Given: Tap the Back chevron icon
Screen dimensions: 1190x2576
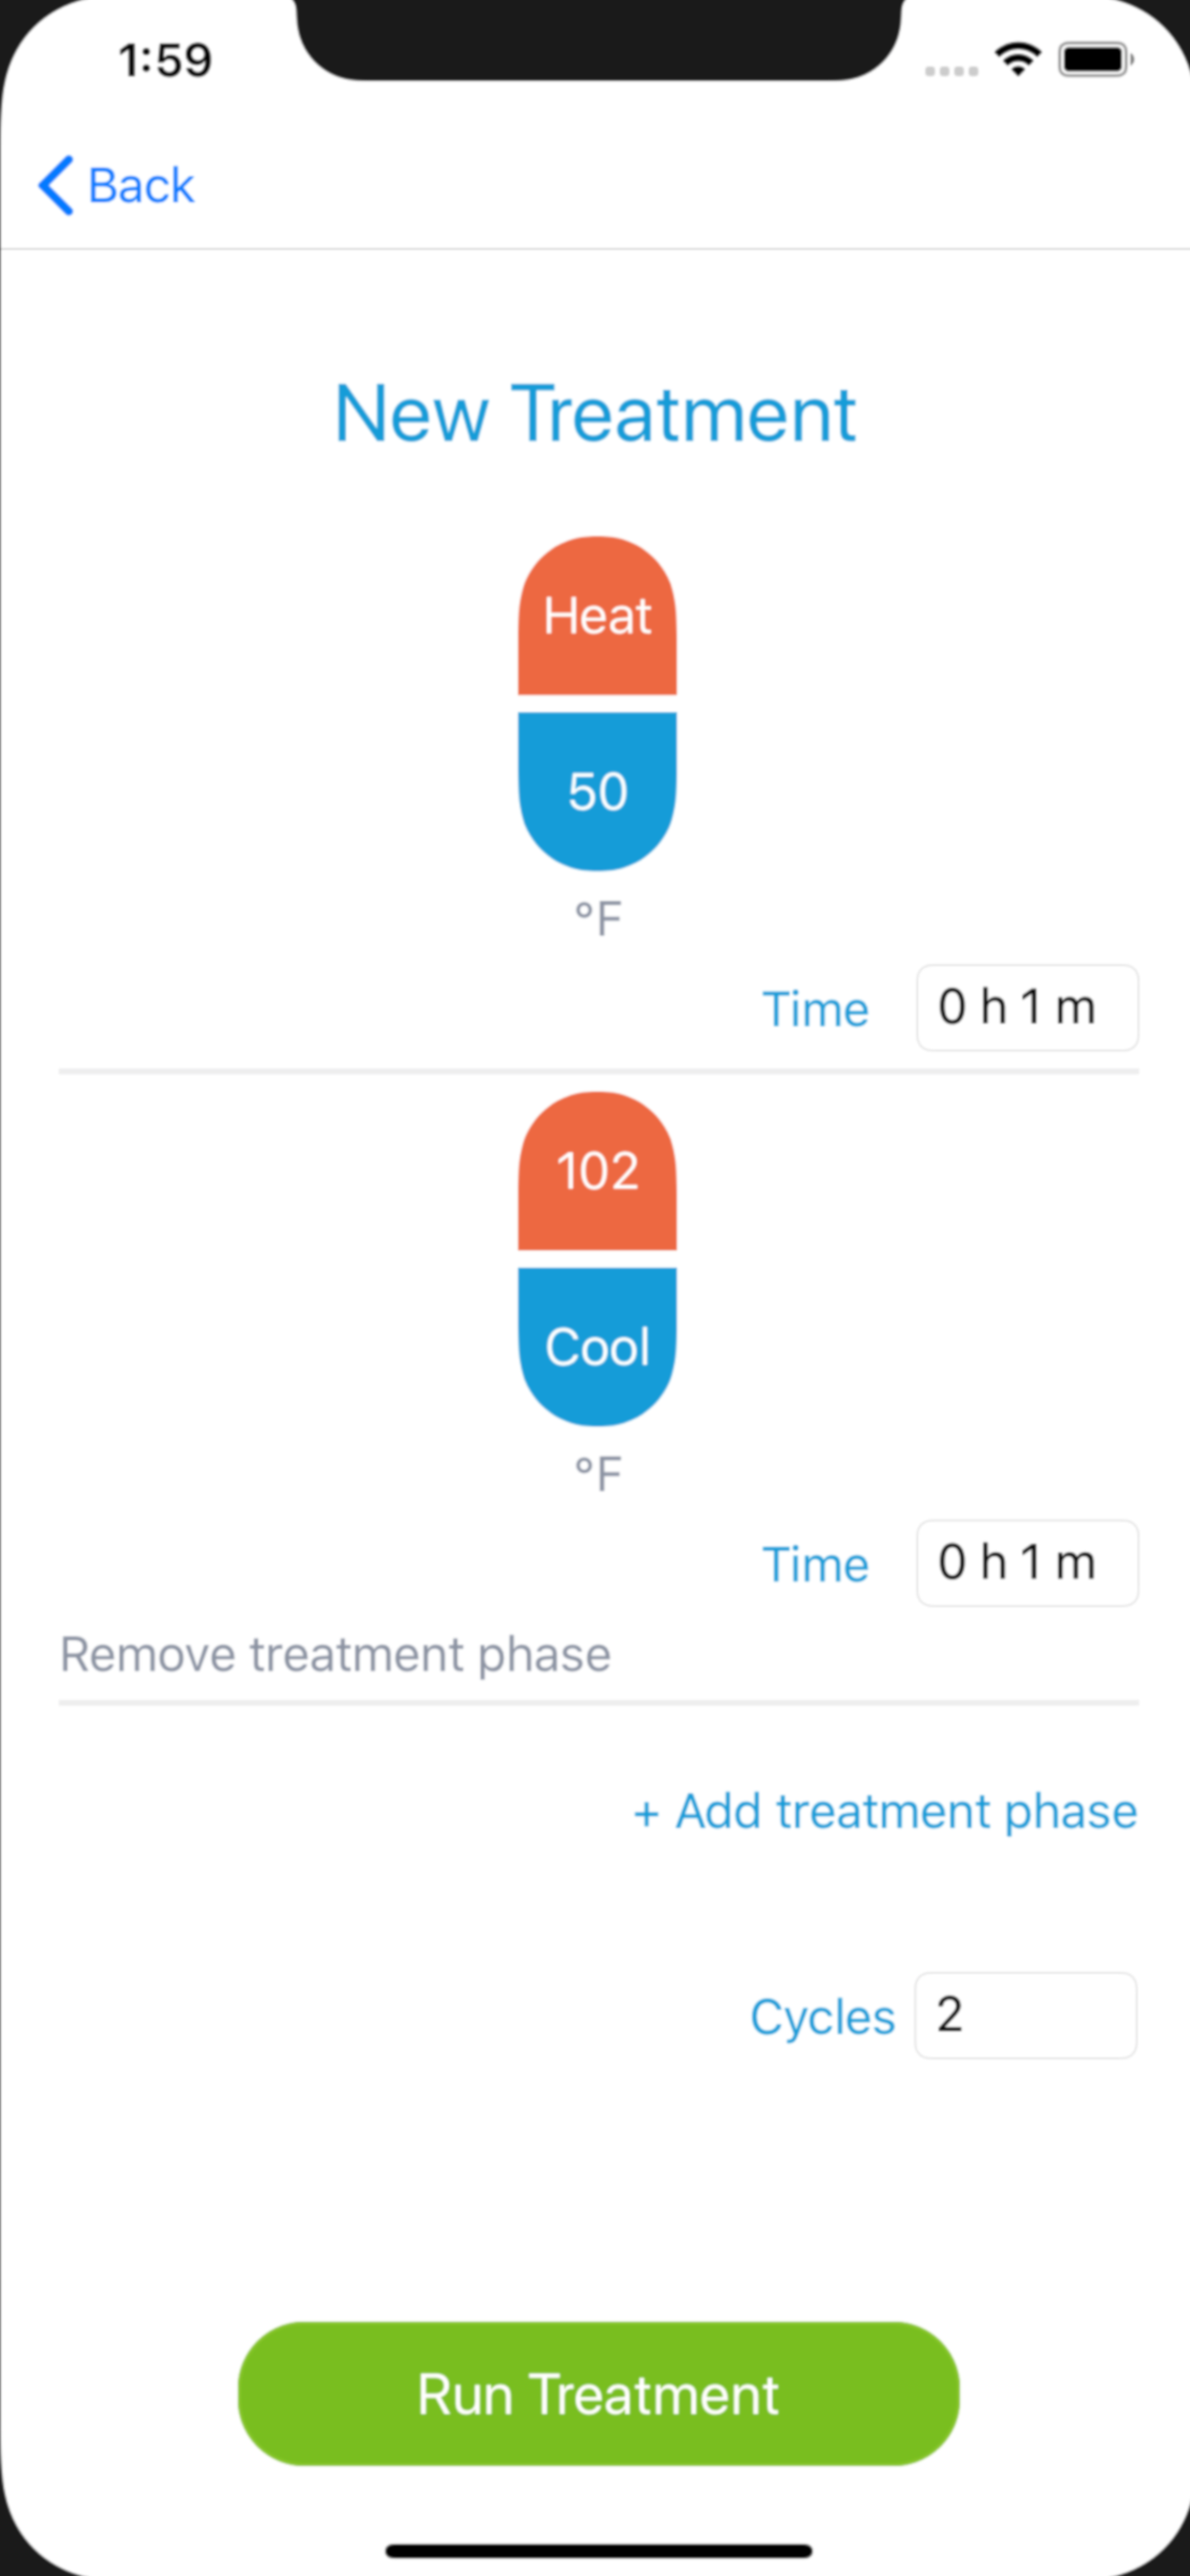Looking at the screenshot, I should [x=56, y=185].
